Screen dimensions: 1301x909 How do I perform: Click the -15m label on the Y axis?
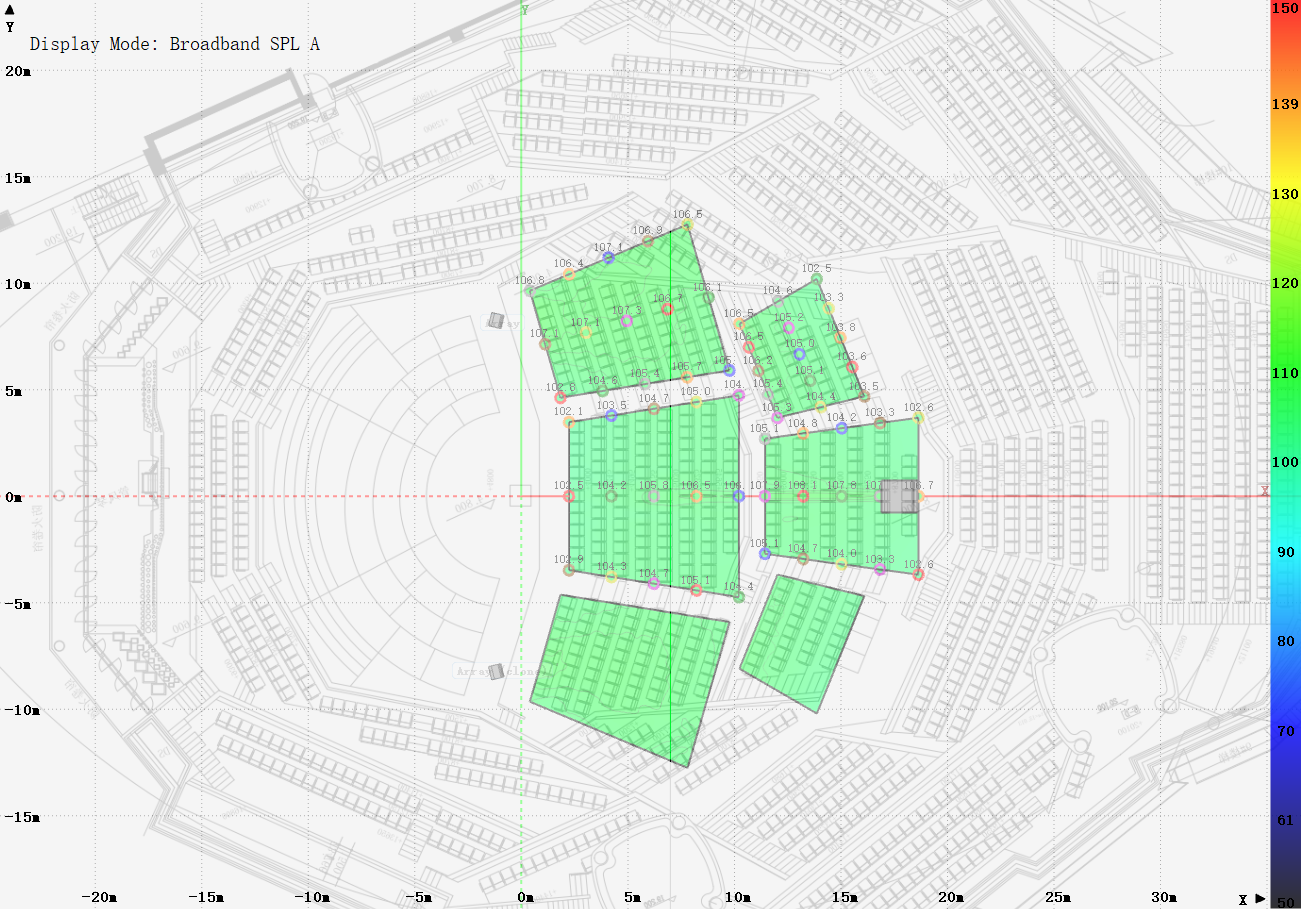coord(20,817)
